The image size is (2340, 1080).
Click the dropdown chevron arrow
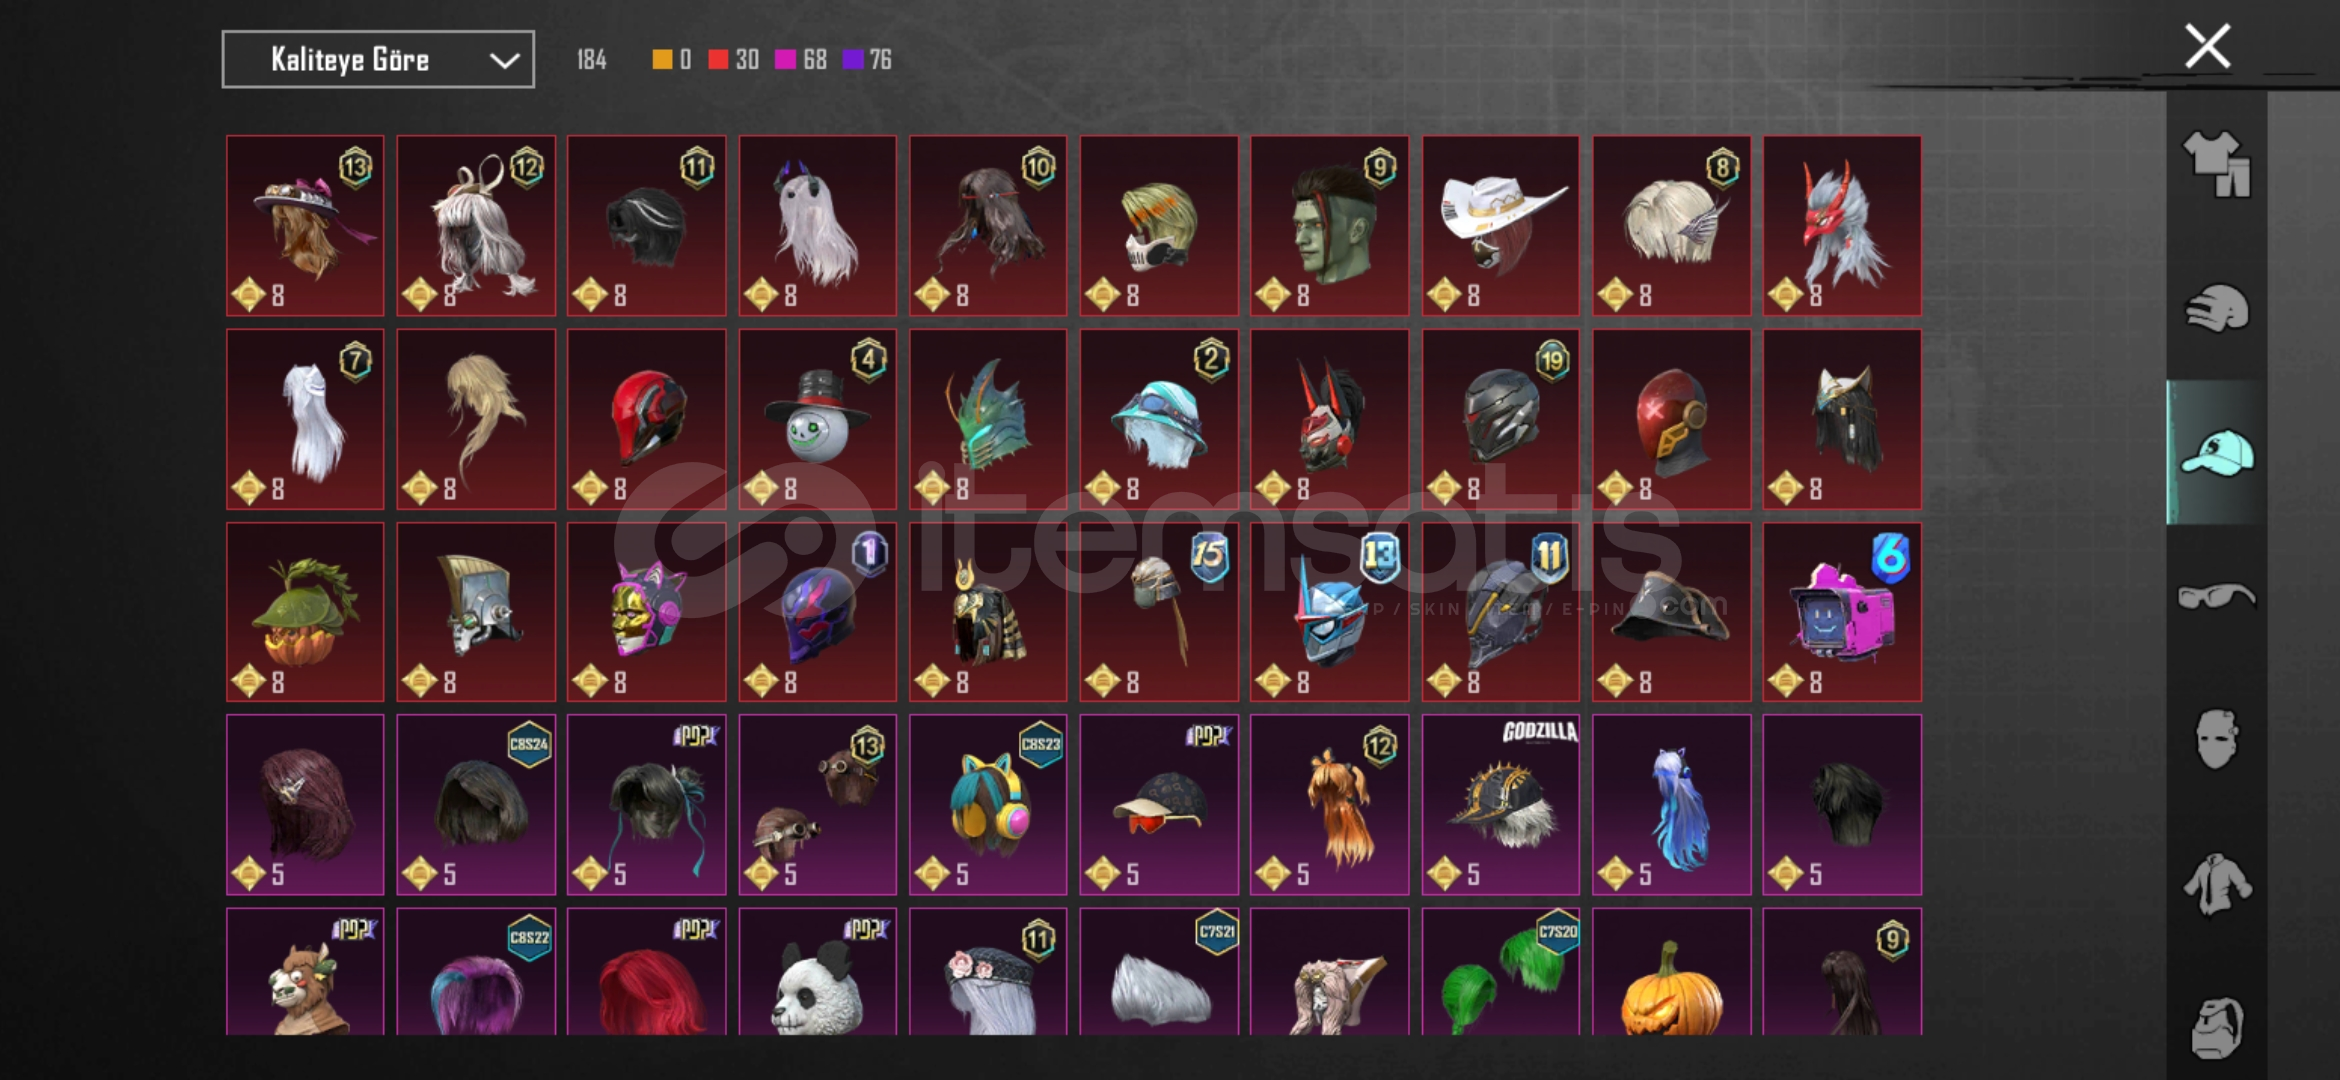tap(504, 61)
